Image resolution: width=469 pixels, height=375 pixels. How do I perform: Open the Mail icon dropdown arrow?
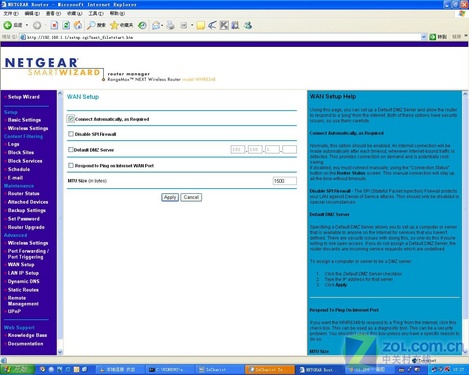pos(162,25)
